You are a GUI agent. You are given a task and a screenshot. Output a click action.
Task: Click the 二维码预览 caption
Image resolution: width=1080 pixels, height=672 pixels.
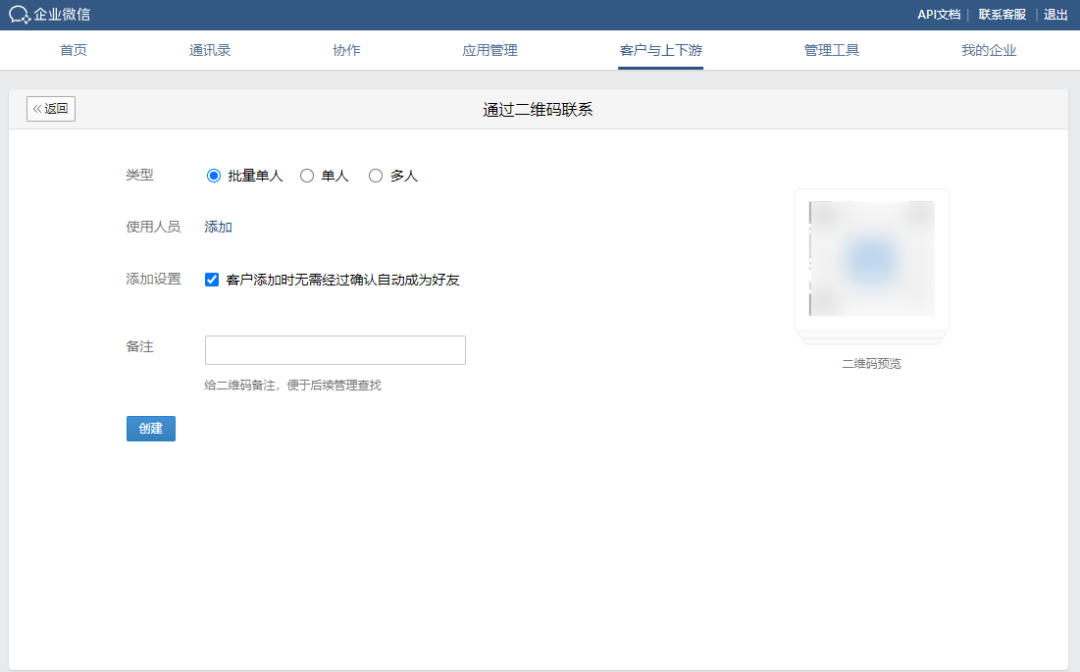click(x=871, y=364)
